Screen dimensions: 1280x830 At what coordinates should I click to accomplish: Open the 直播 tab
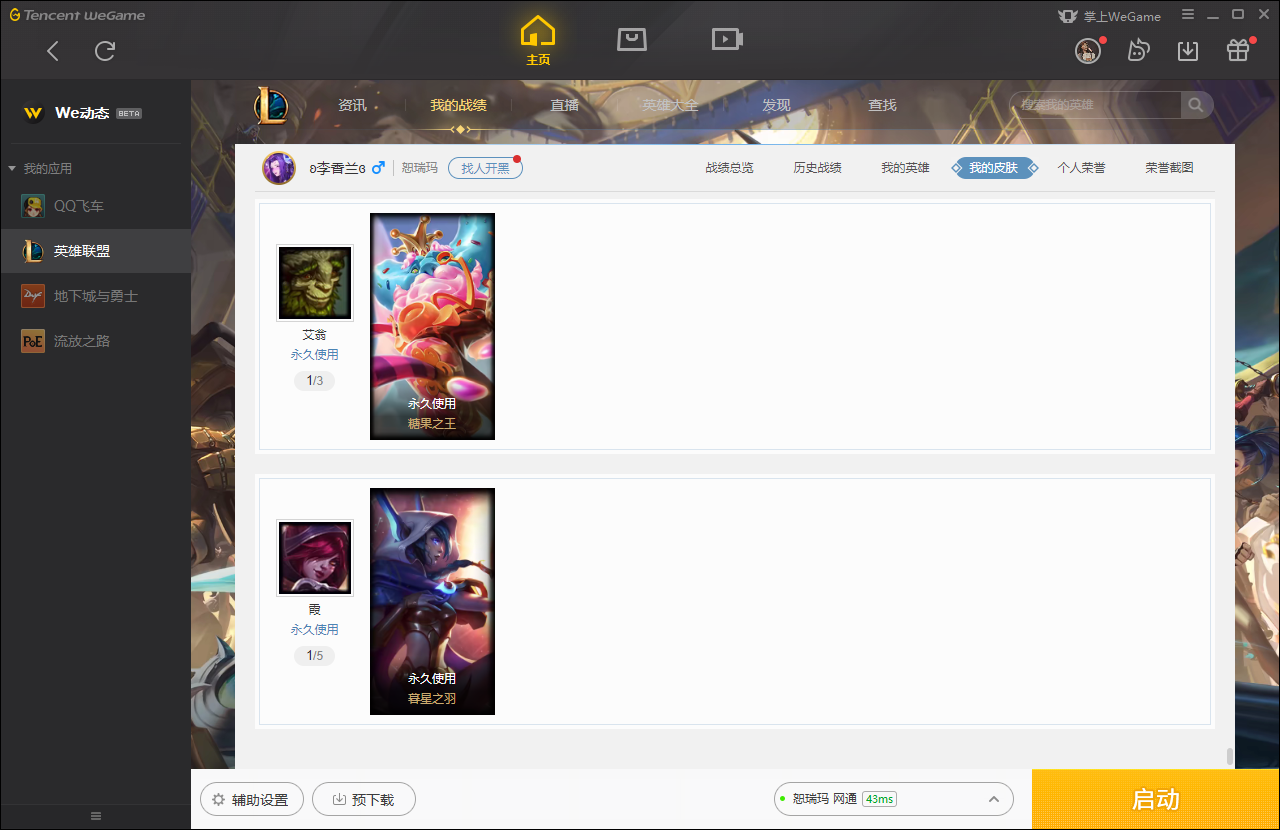pos(565,105)
